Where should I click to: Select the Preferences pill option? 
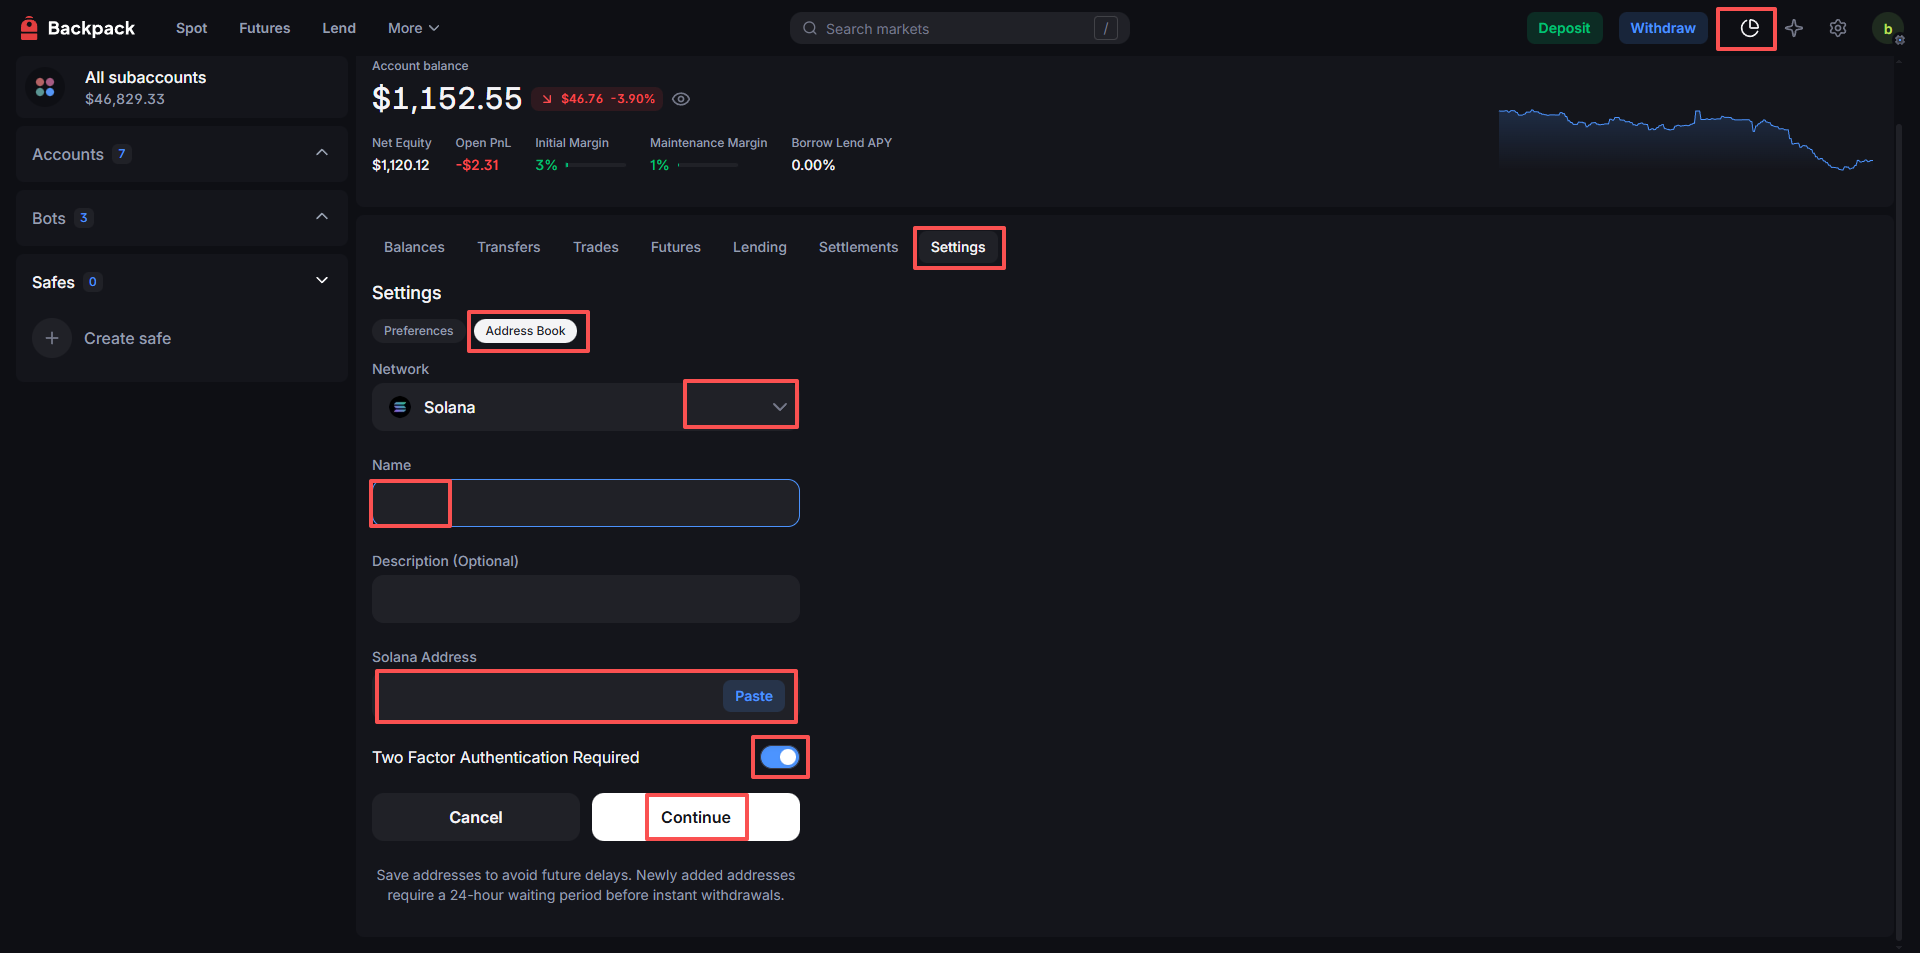[418, 331]
